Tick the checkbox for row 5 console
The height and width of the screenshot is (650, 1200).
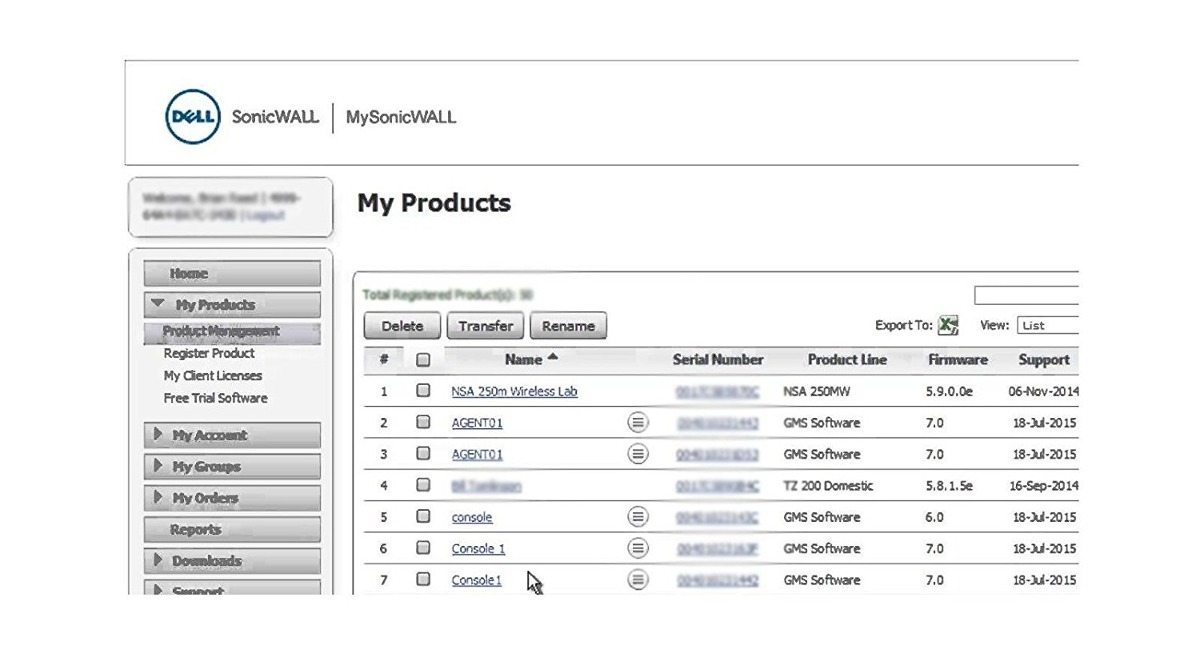coord(423,517)
